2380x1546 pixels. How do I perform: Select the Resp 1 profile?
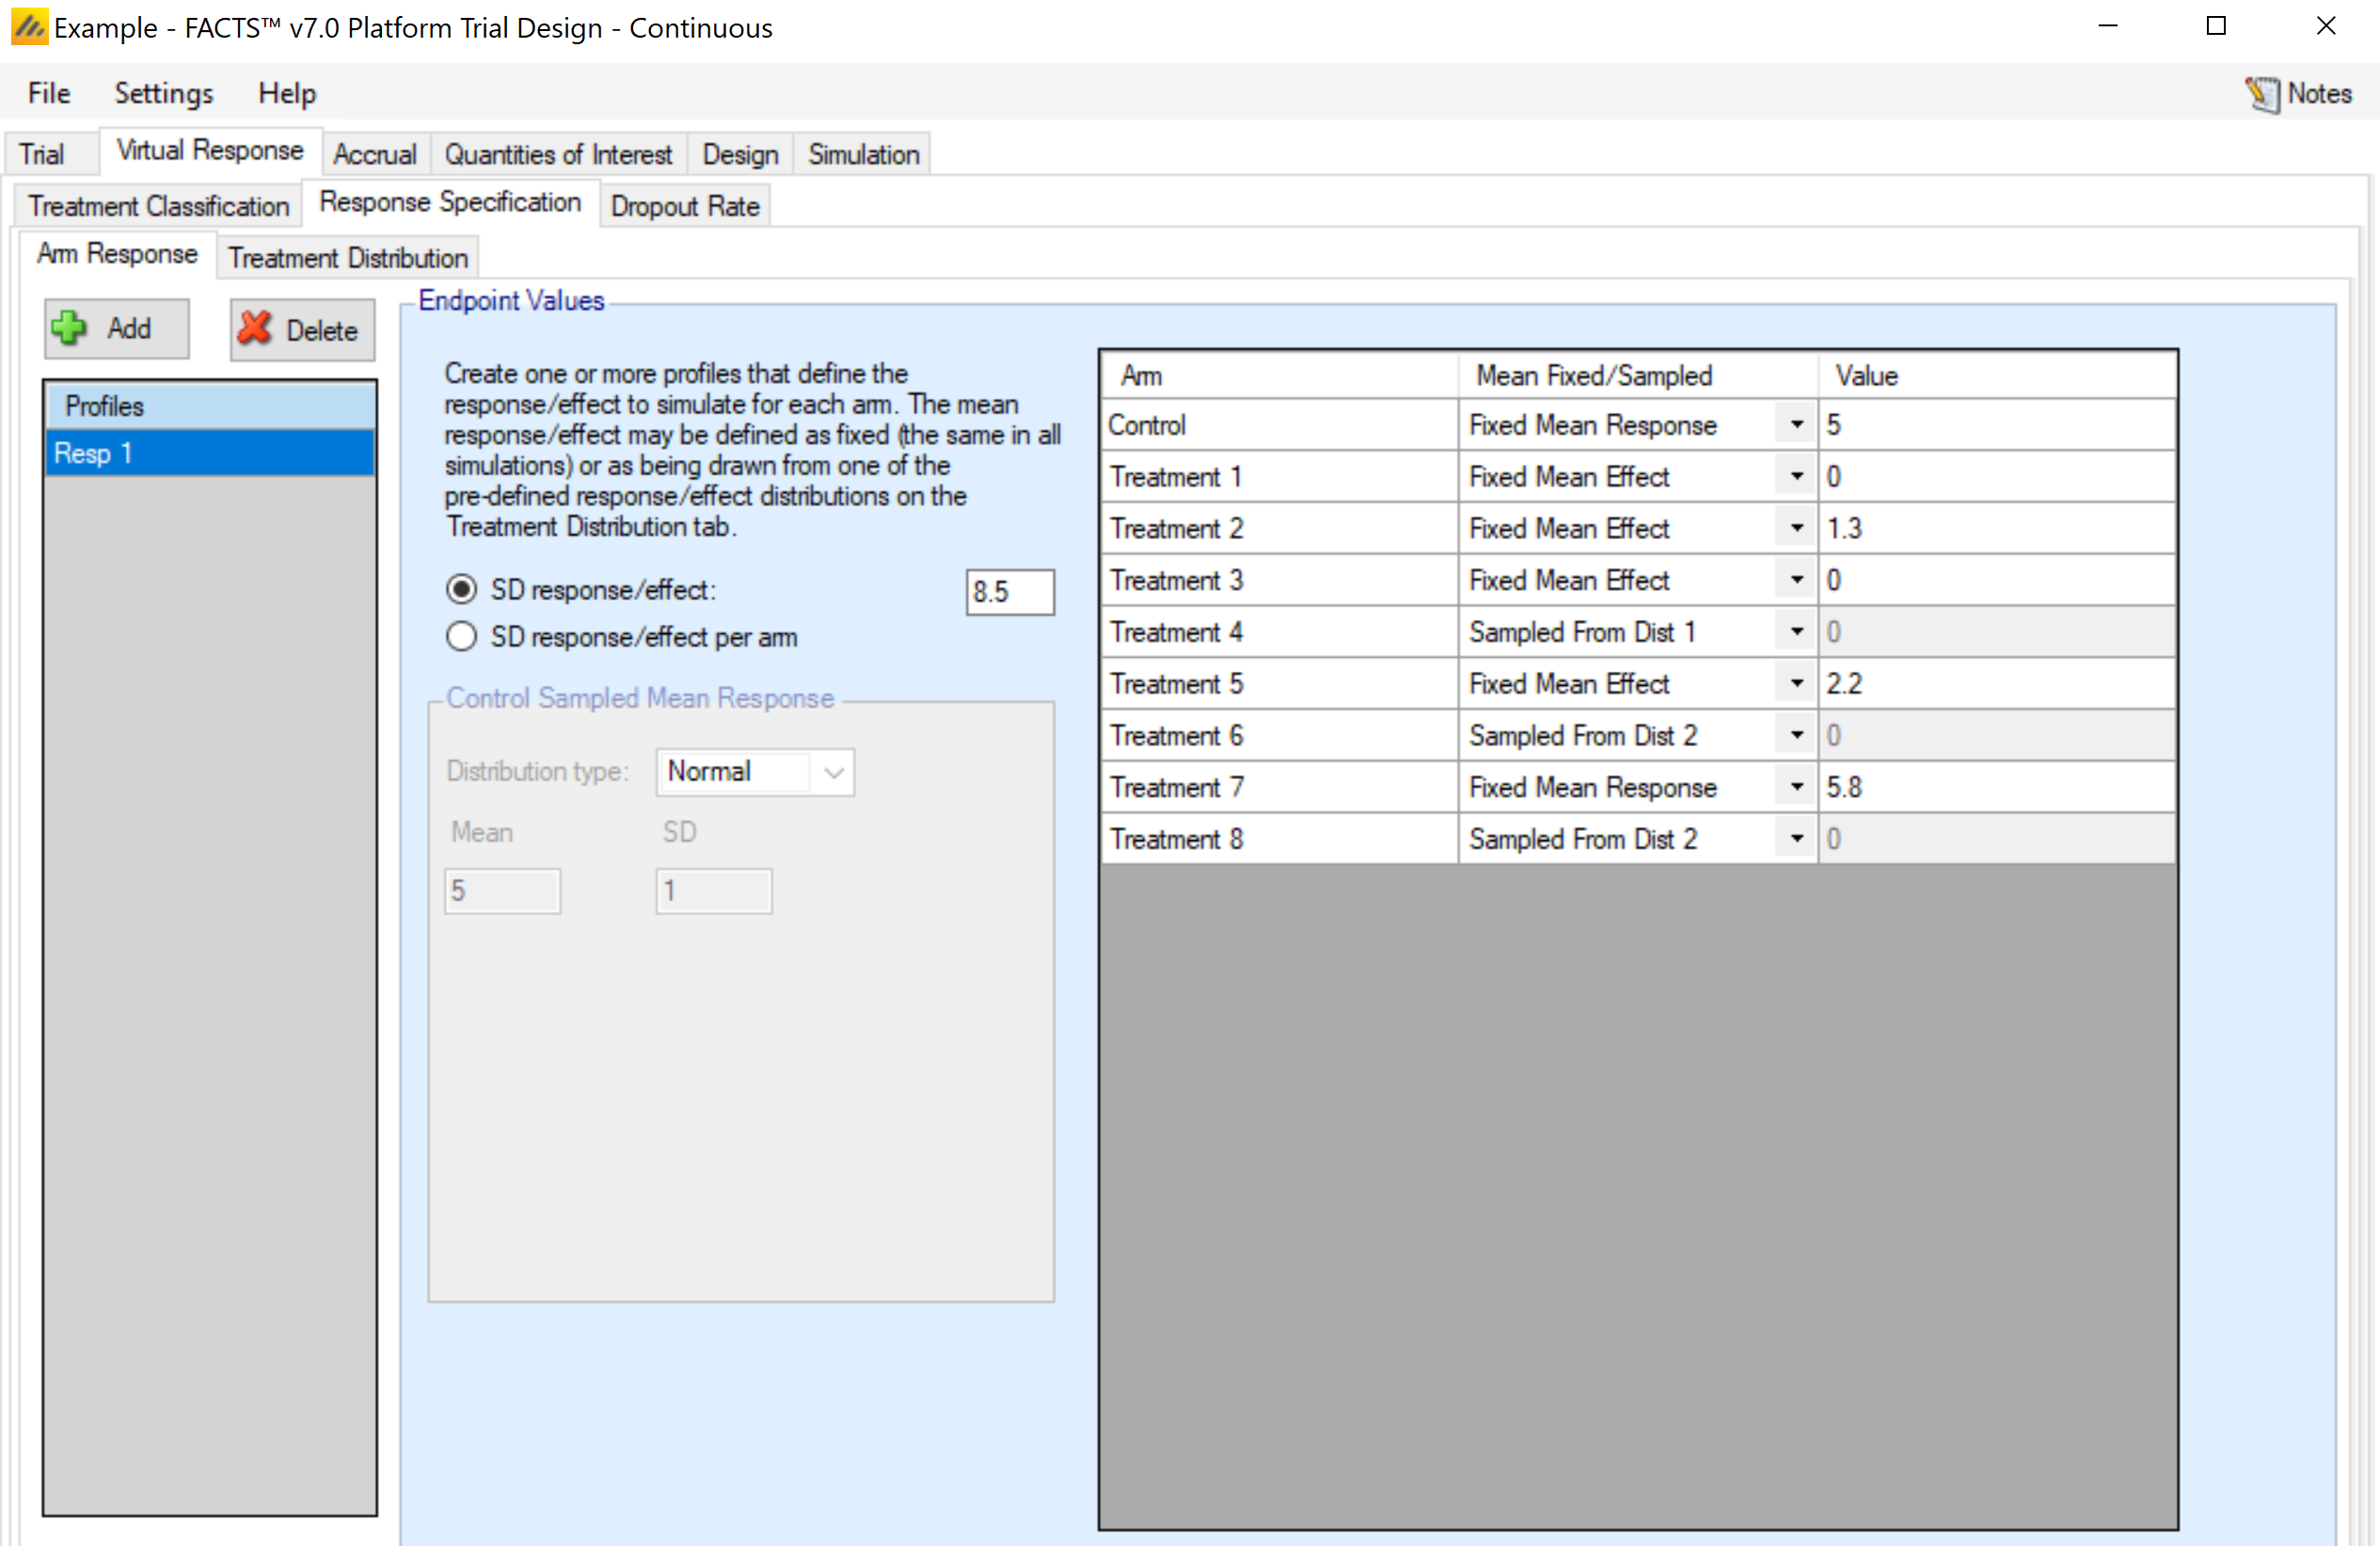210,453
